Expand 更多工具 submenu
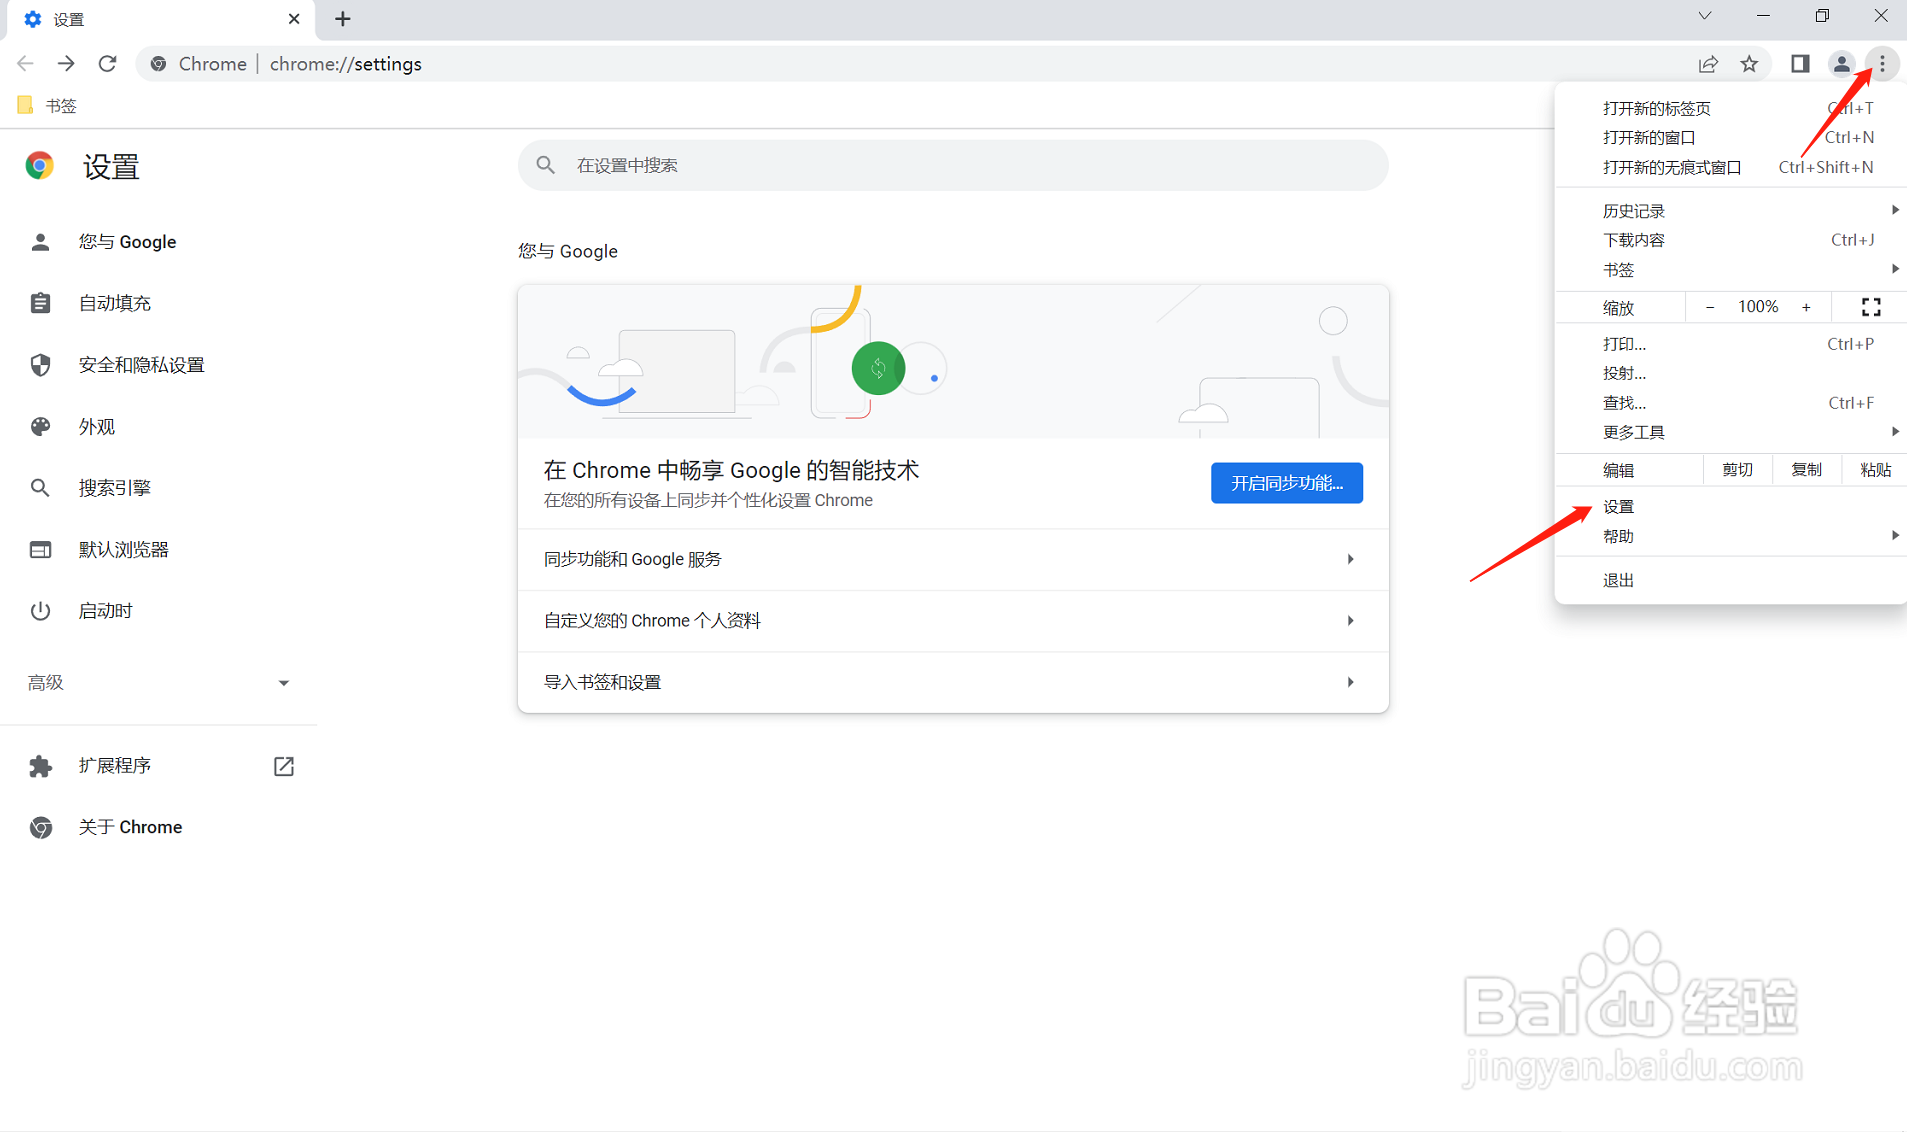The height and width of the screenshot is (1132, 1907). click(x=1731, y=432)
